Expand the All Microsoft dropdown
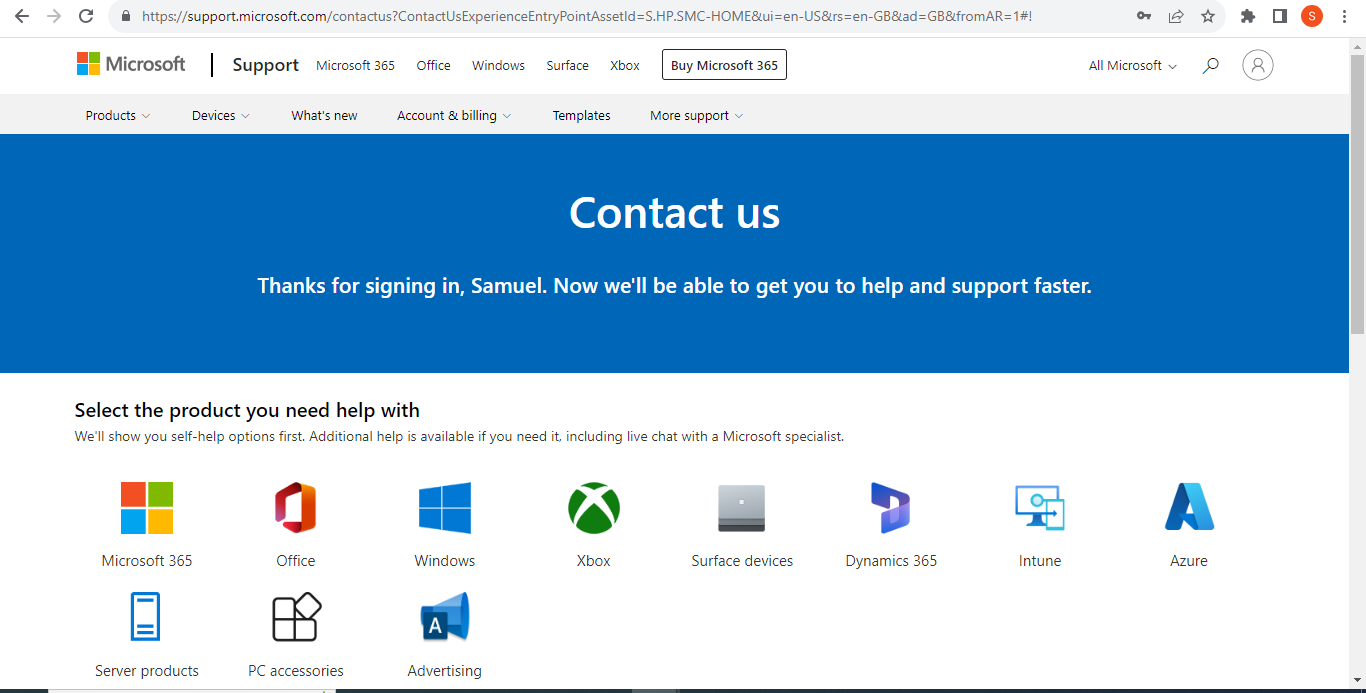The width and height of the screenshot is (1366, 693). pyautogui.click(x=1133, y=65)
